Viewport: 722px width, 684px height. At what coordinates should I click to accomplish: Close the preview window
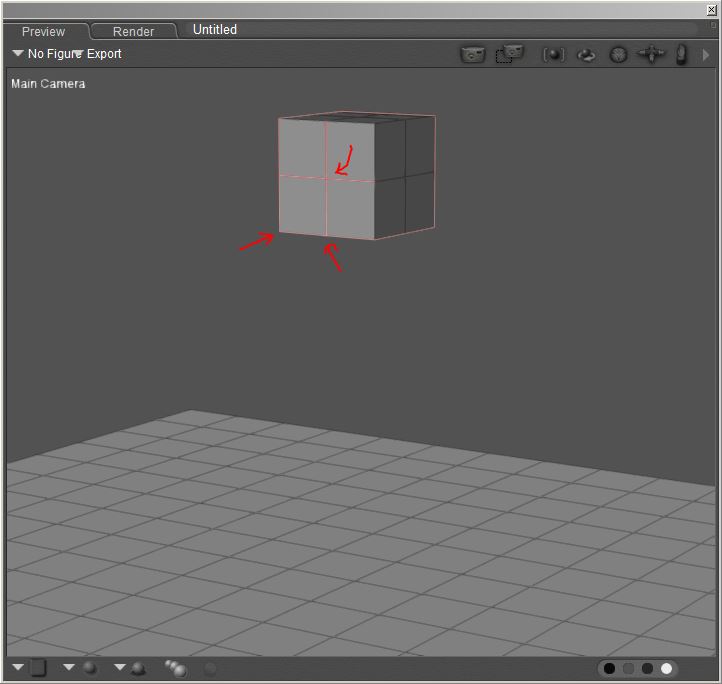tap(711, 10)
